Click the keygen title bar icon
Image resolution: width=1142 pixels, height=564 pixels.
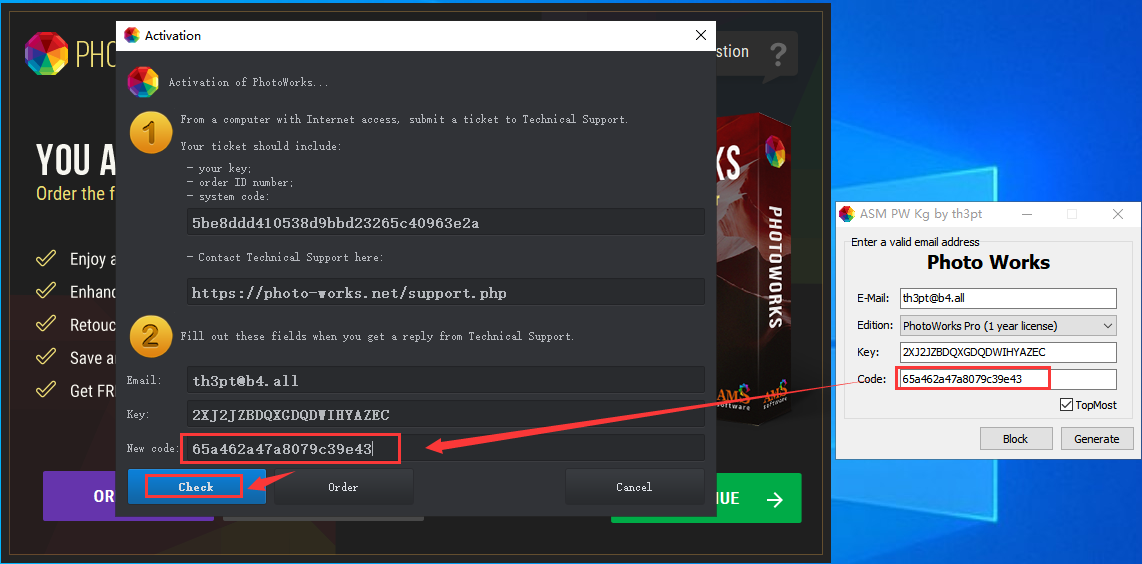(846, 214)
